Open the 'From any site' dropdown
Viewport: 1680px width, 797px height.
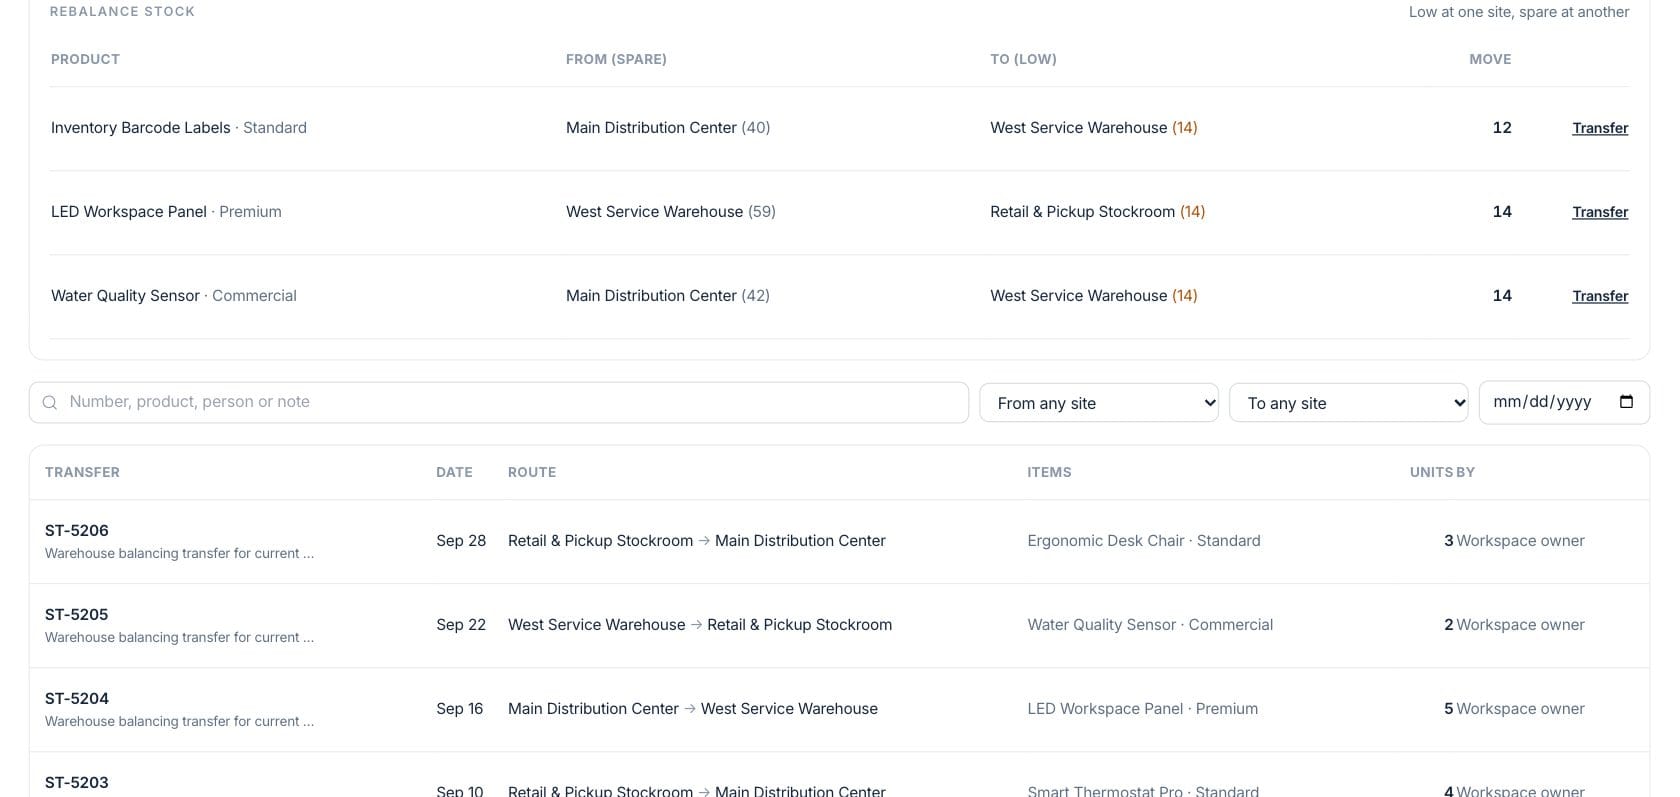tap(1099, 403)
